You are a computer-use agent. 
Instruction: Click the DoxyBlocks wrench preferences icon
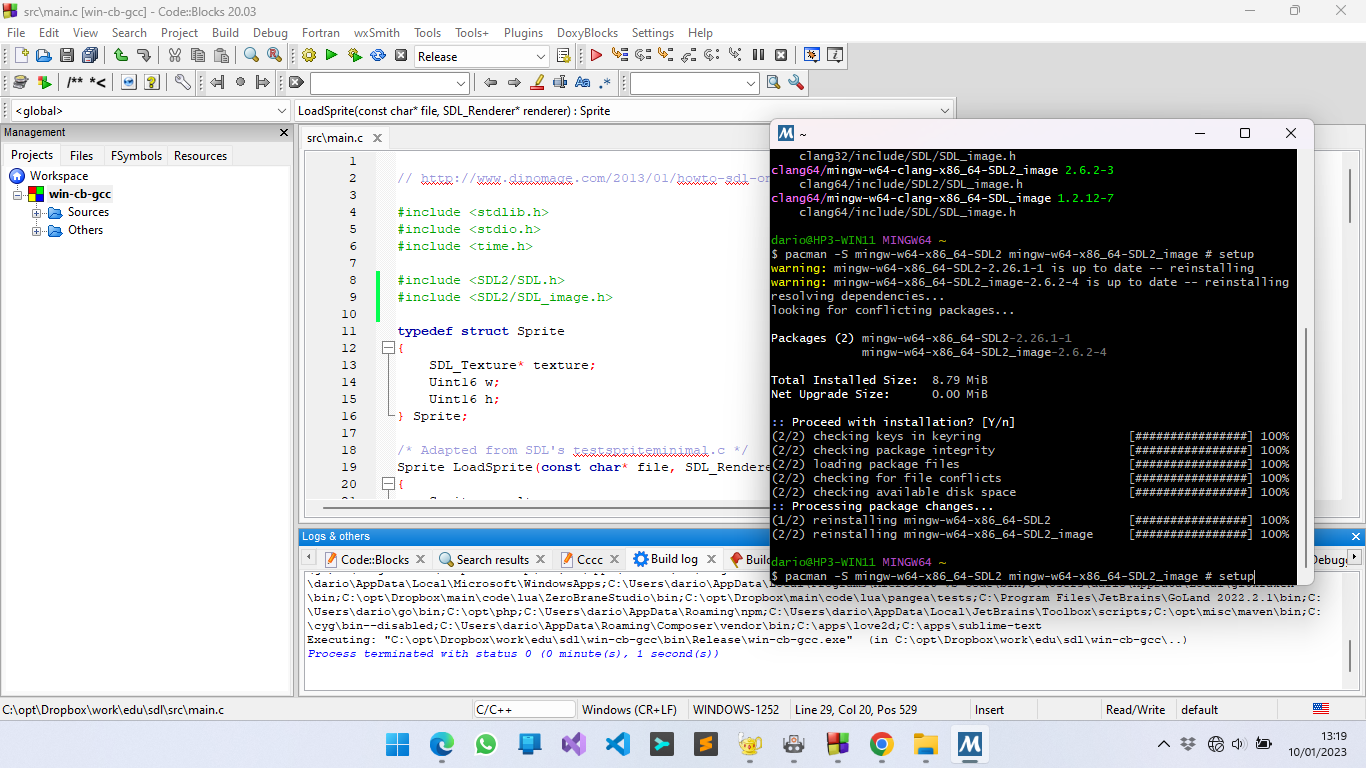(182, 83)
